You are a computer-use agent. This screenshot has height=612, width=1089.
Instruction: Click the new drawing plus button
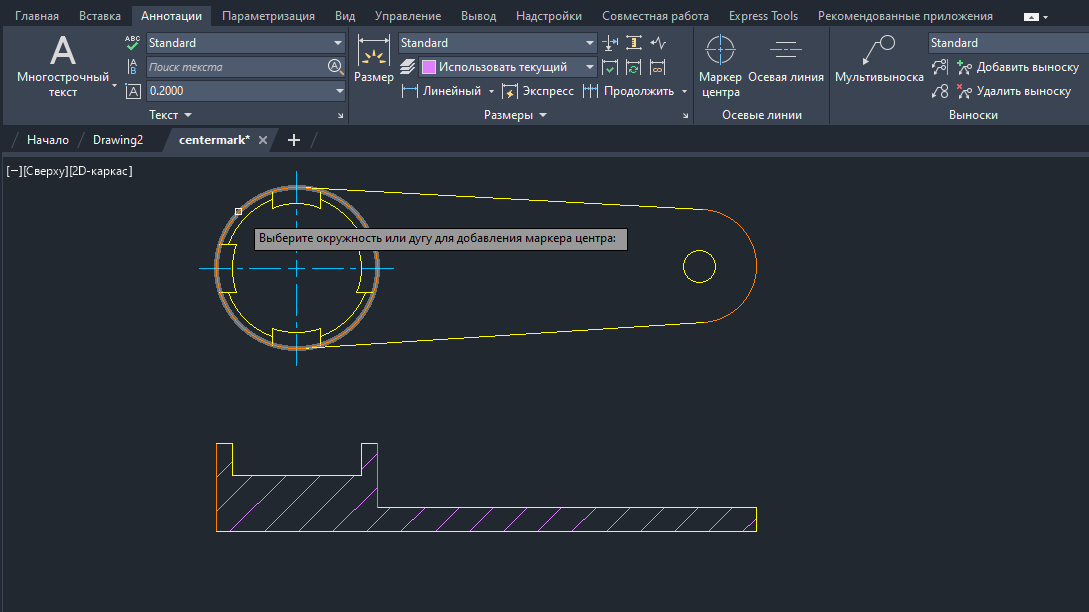click(293, 140)
